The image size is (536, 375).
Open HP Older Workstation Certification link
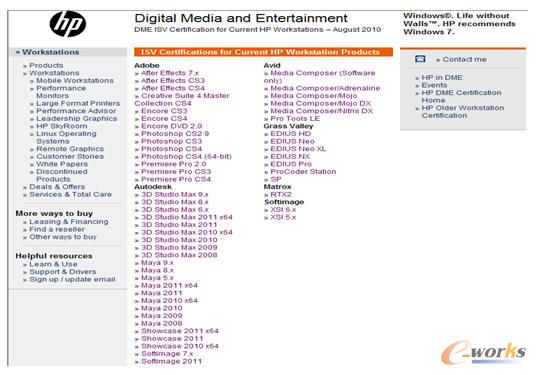pos(463,112)
